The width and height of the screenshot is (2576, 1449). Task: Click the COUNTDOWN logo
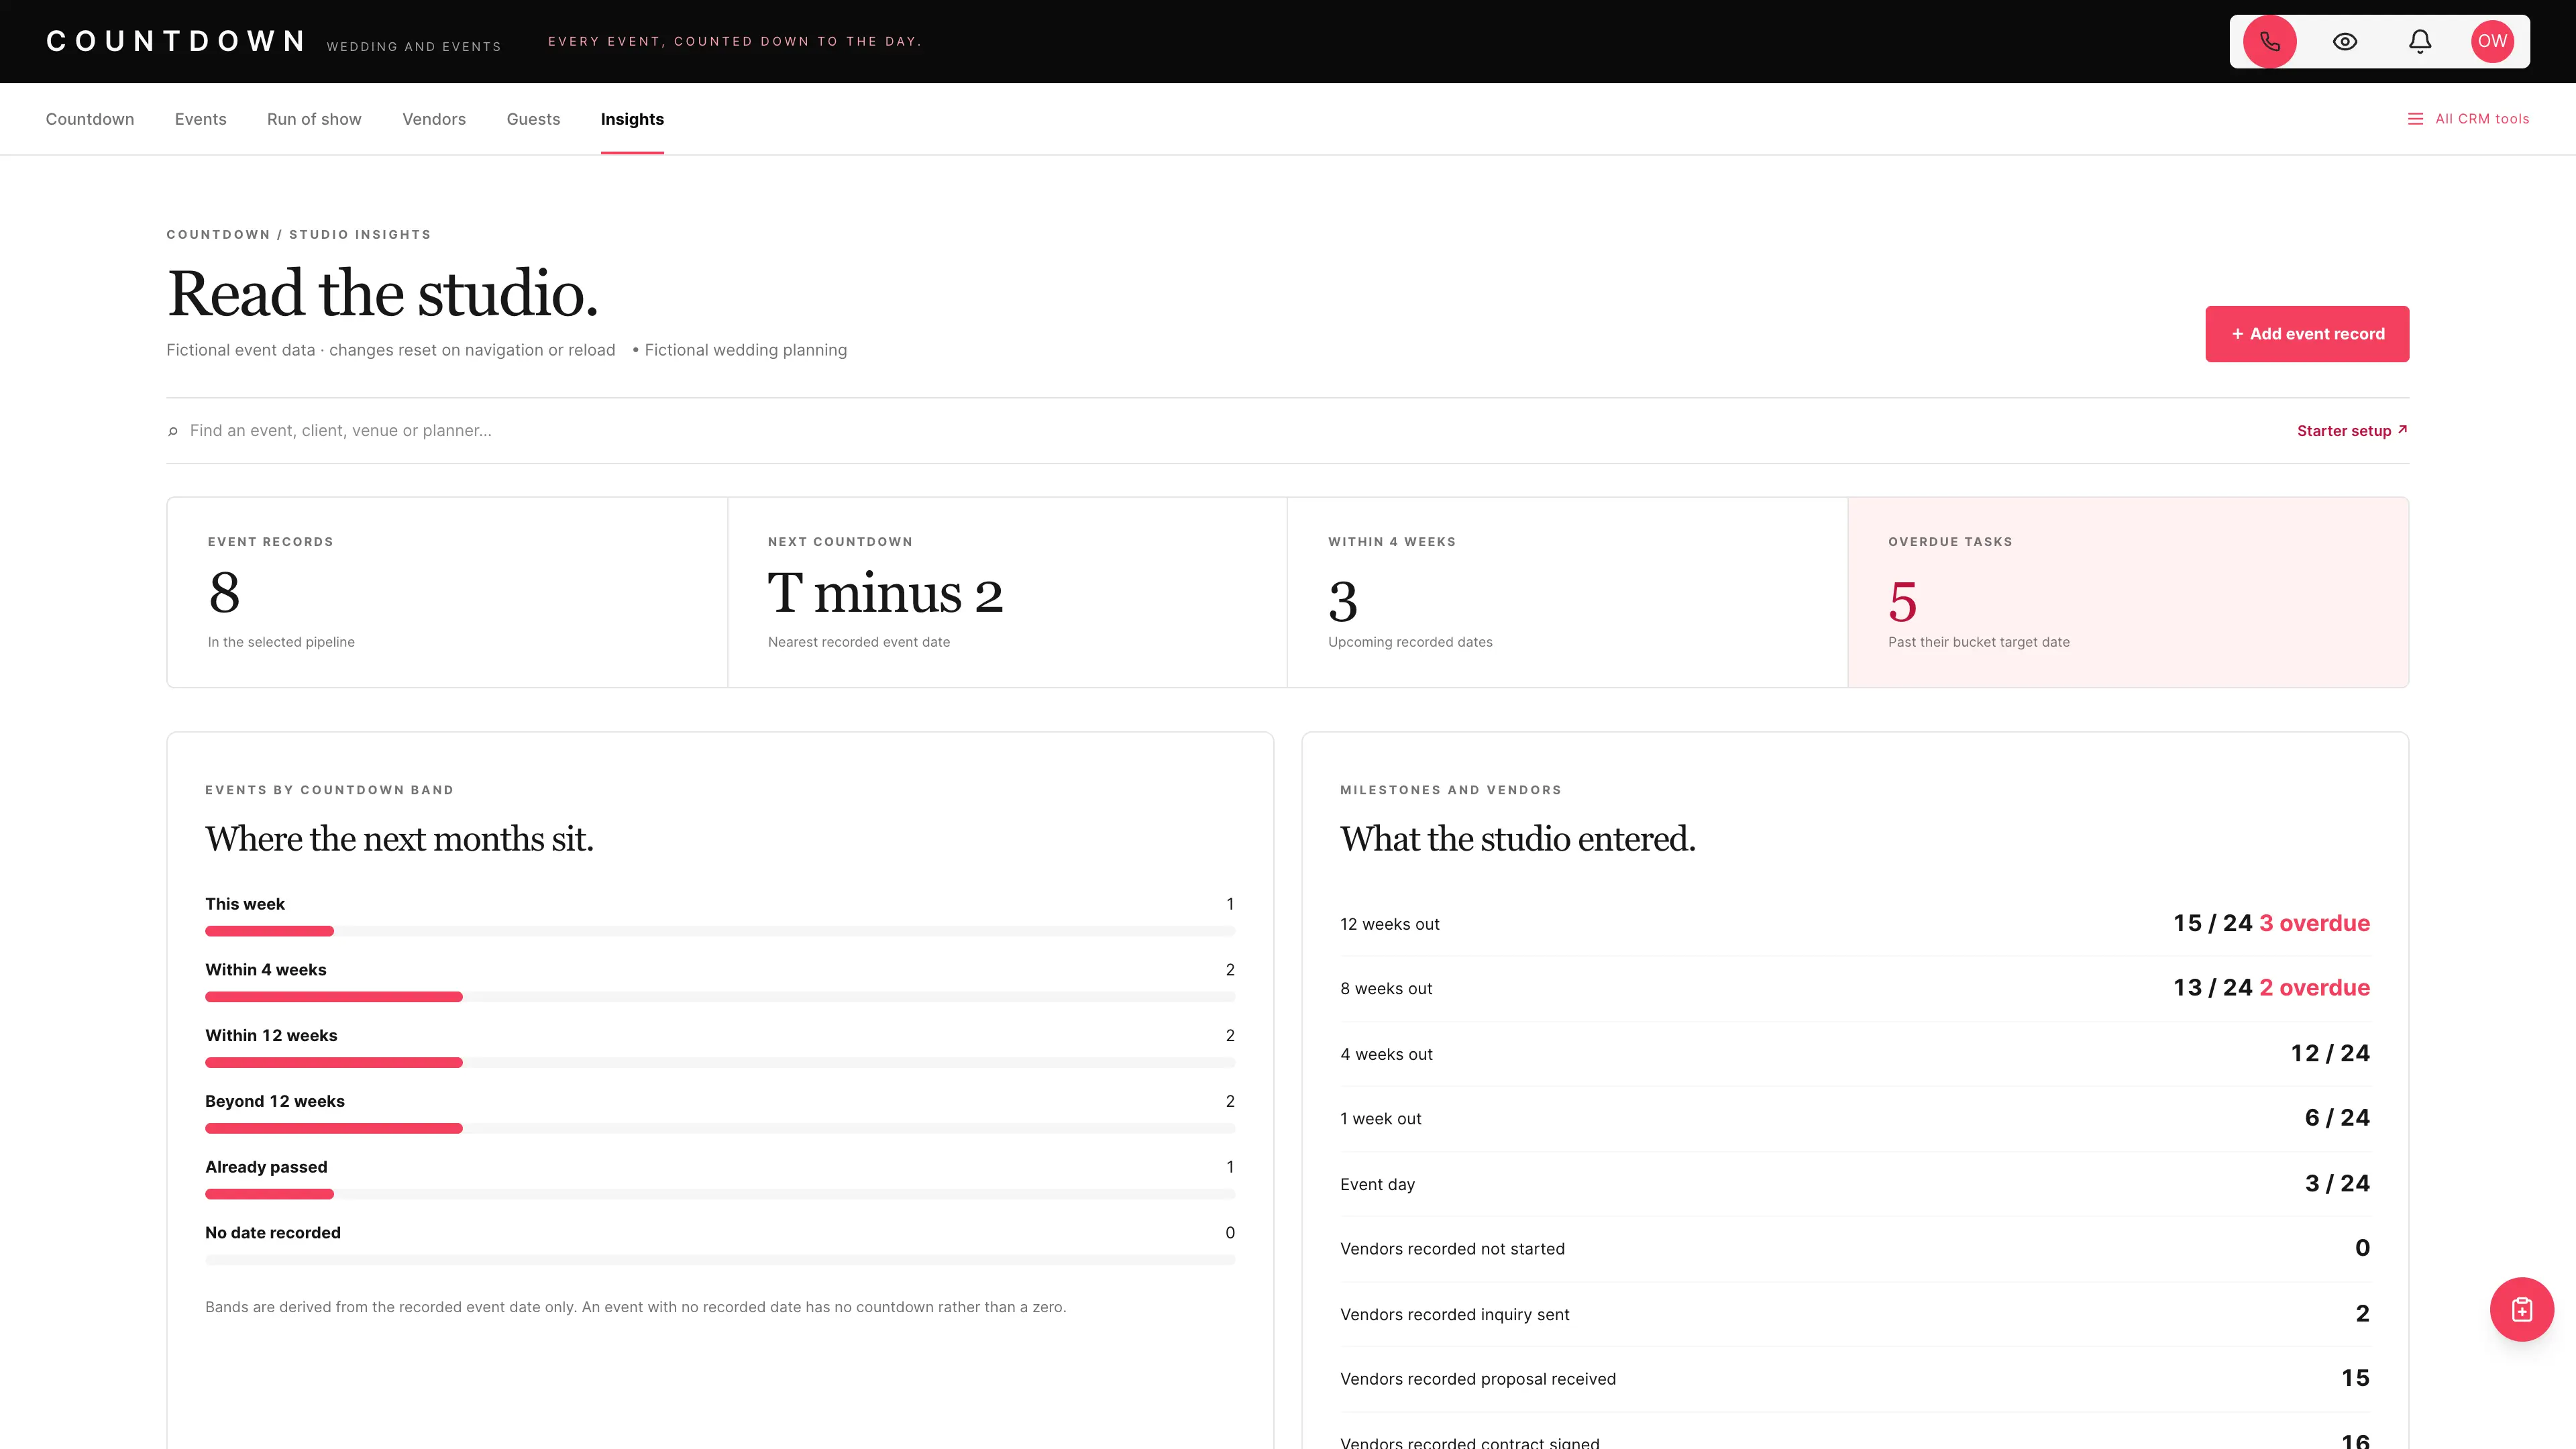click(x=176, y=41)
